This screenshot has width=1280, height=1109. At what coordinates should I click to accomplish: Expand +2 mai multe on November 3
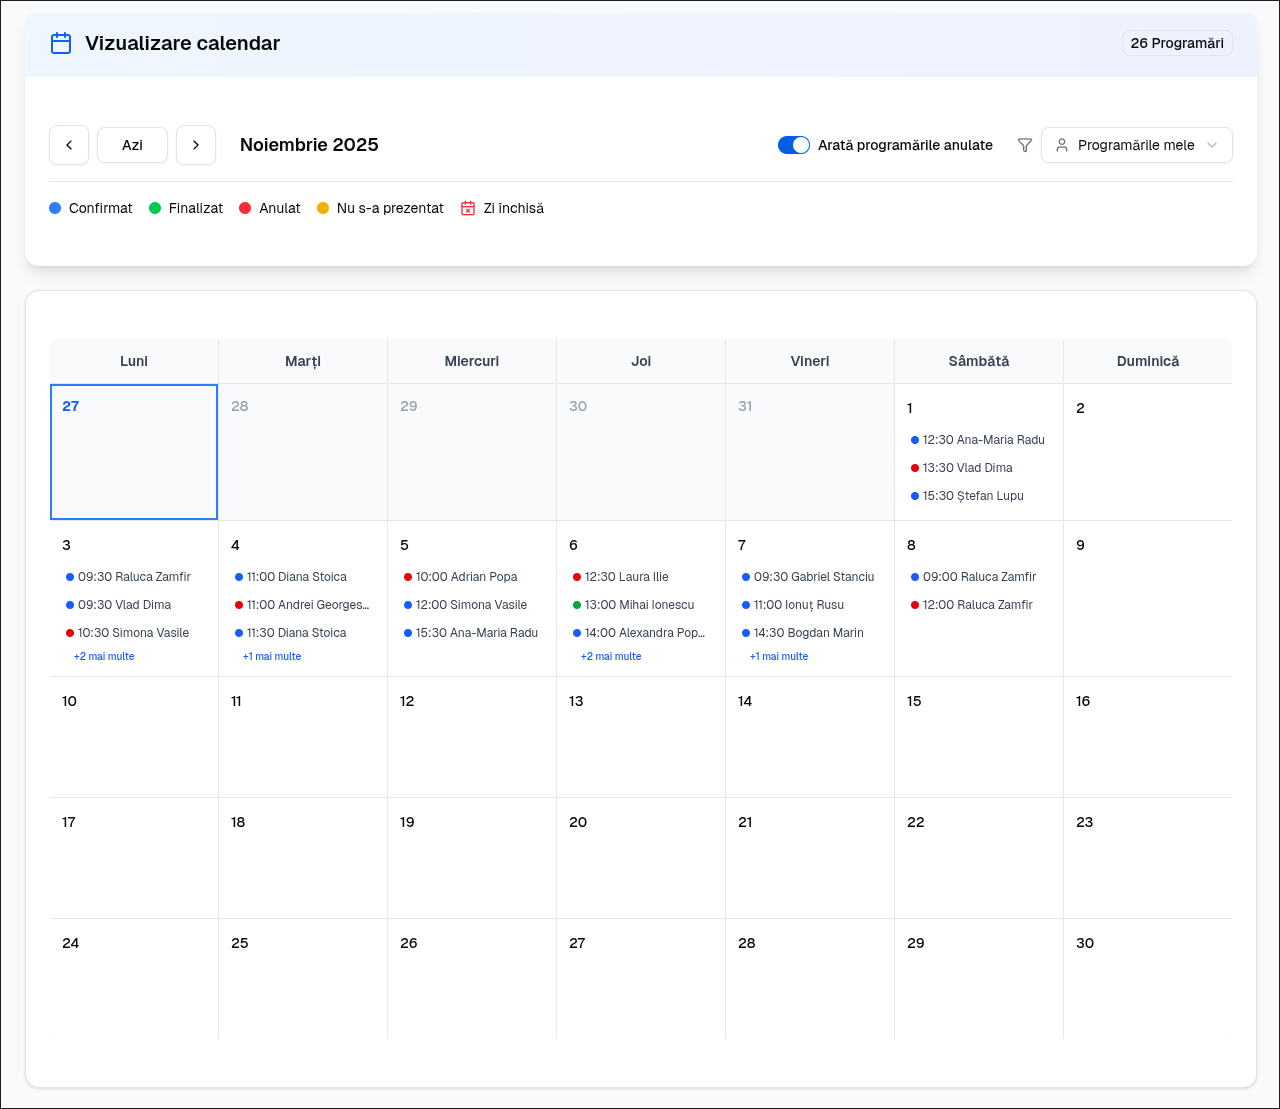pyautogui.click(x=104, y=657)
